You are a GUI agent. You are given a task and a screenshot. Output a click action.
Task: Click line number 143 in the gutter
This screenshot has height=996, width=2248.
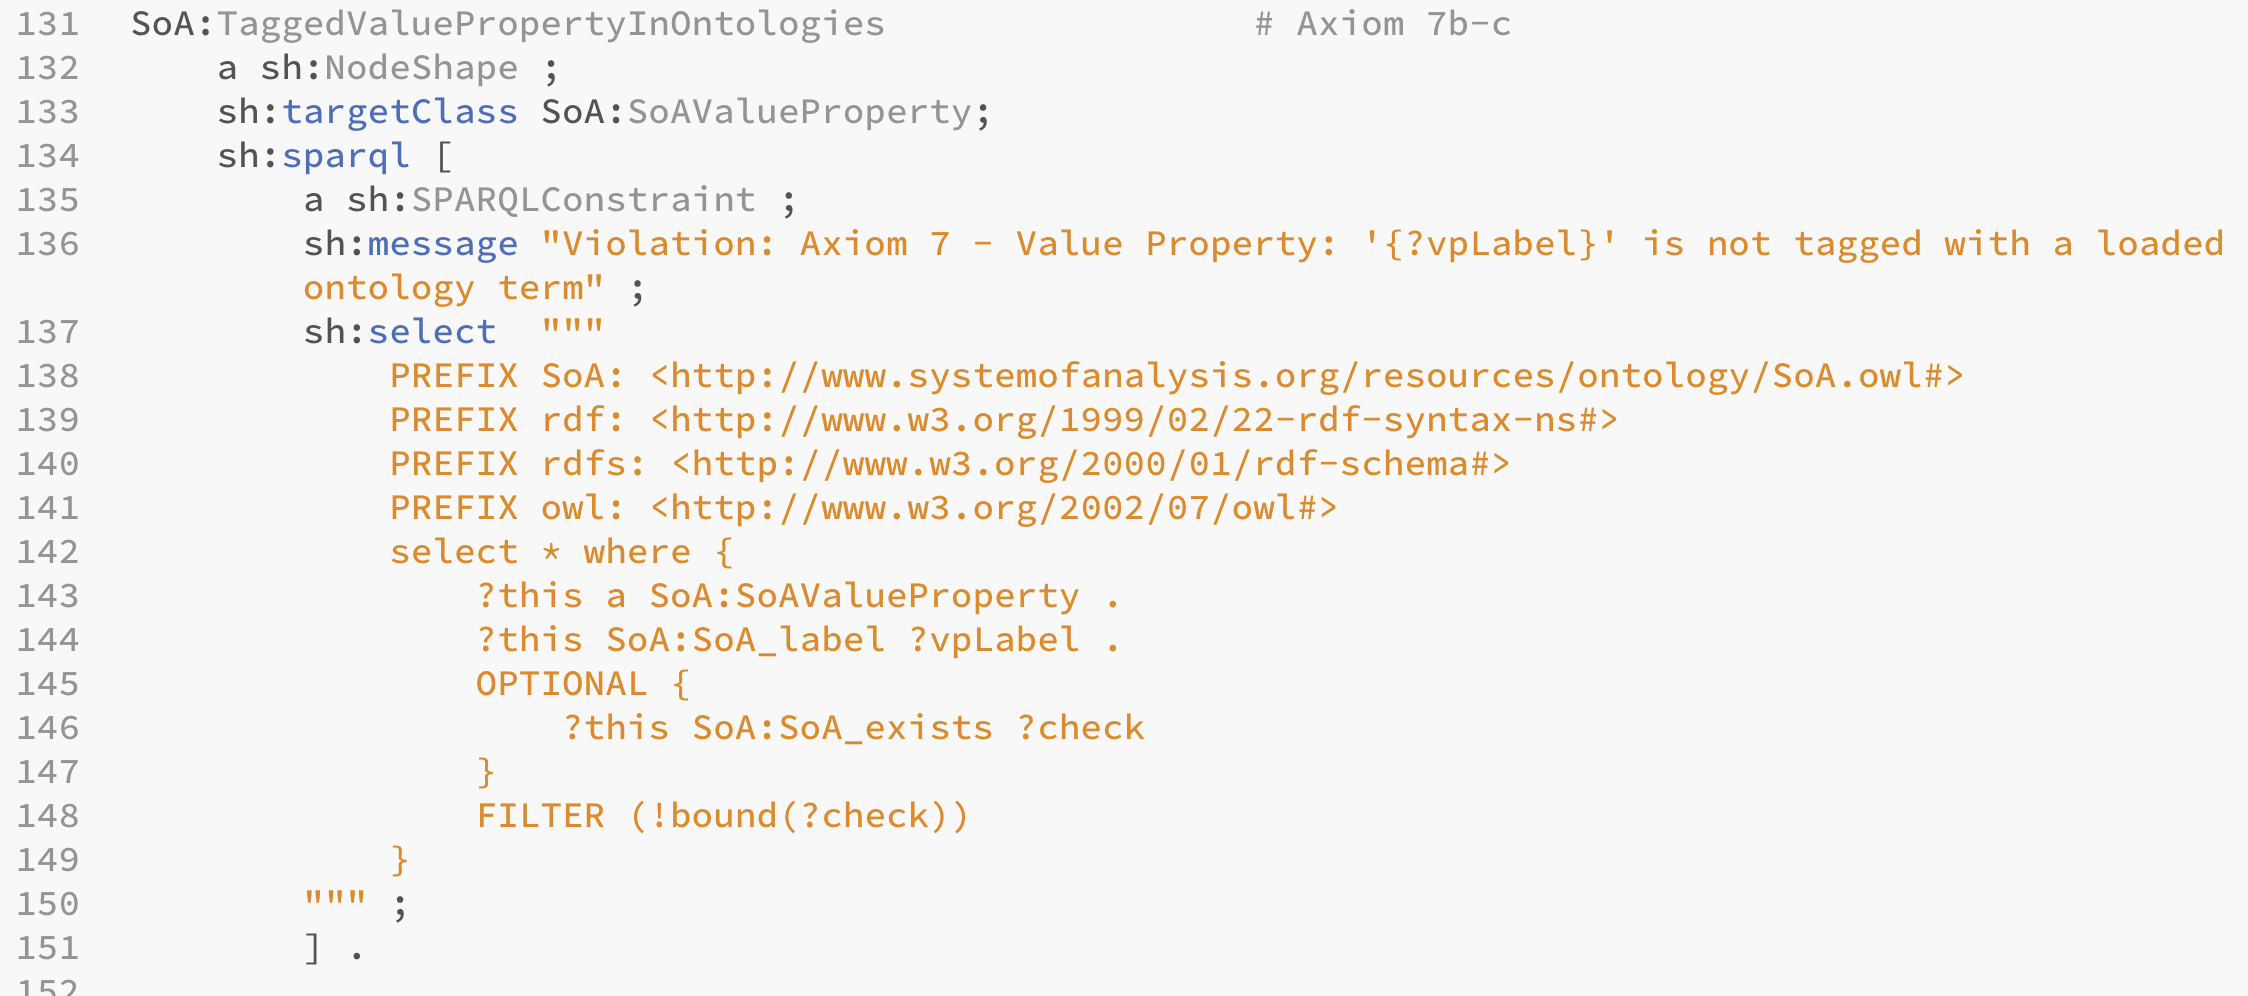pos(48,596)
